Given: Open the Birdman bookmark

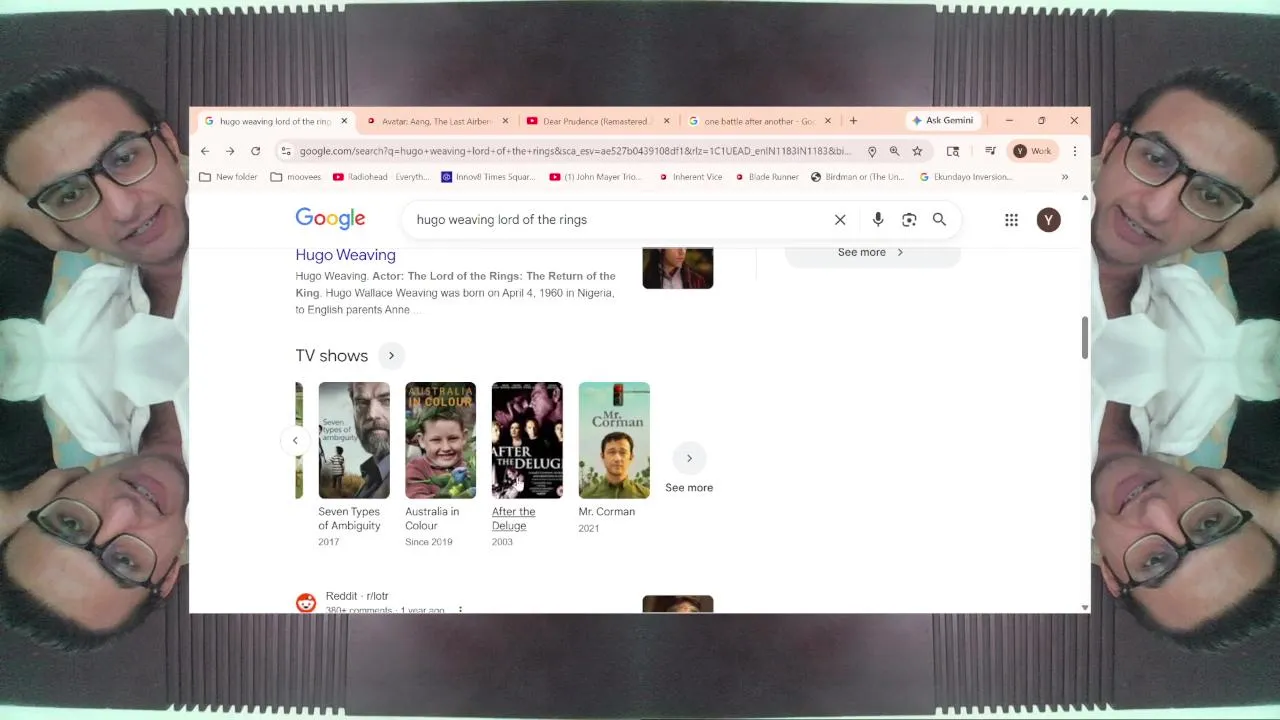Looking at the screenshot, I should (x=857, y=177).
